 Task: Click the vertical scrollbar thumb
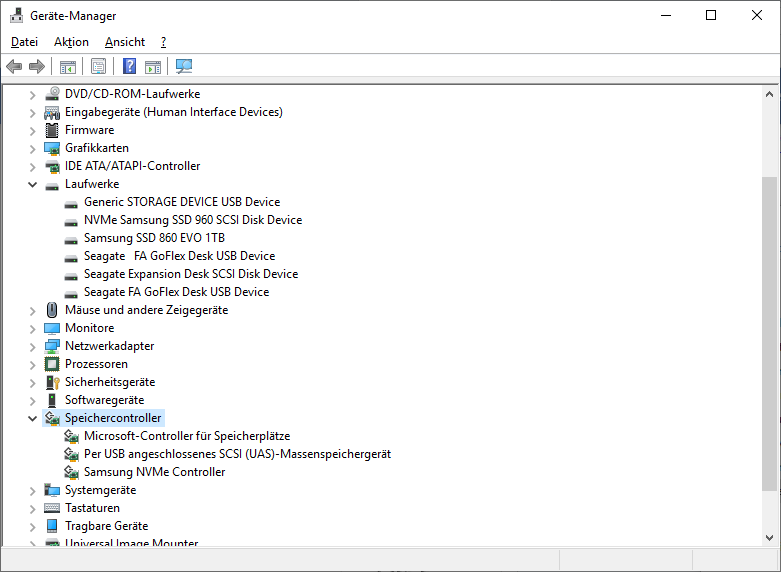[769, 334]
